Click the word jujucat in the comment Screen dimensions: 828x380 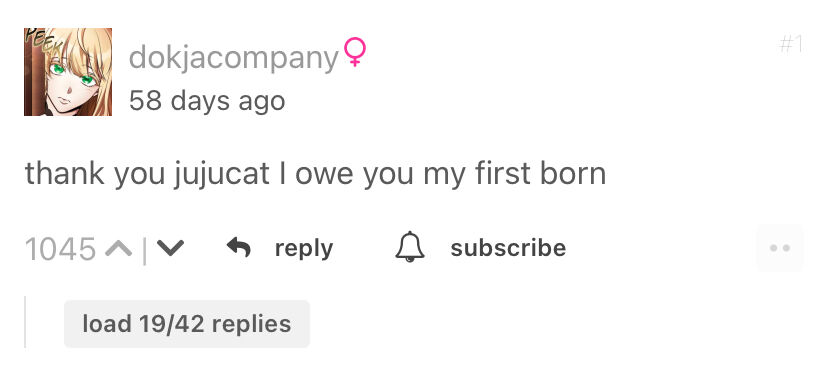[x=222, y=175]
